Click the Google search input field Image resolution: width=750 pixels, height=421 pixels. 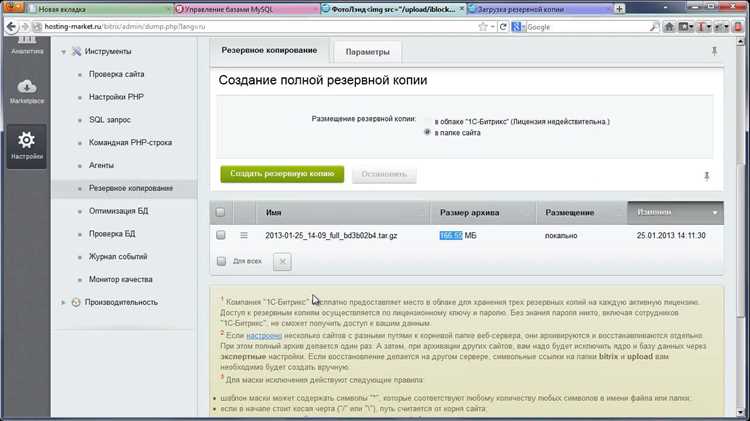[587, 27]
